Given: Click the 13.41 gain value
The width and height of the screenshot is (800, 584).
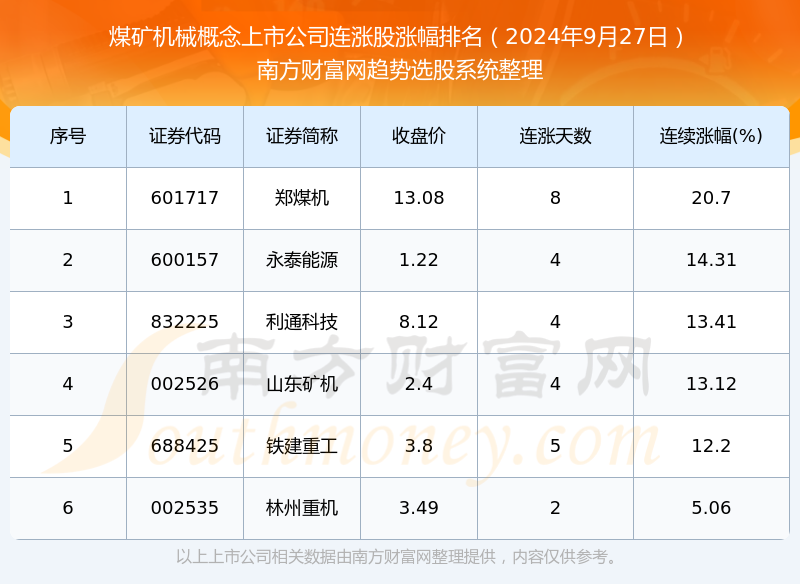Looking at the screenshot, I should click(711, 322).
